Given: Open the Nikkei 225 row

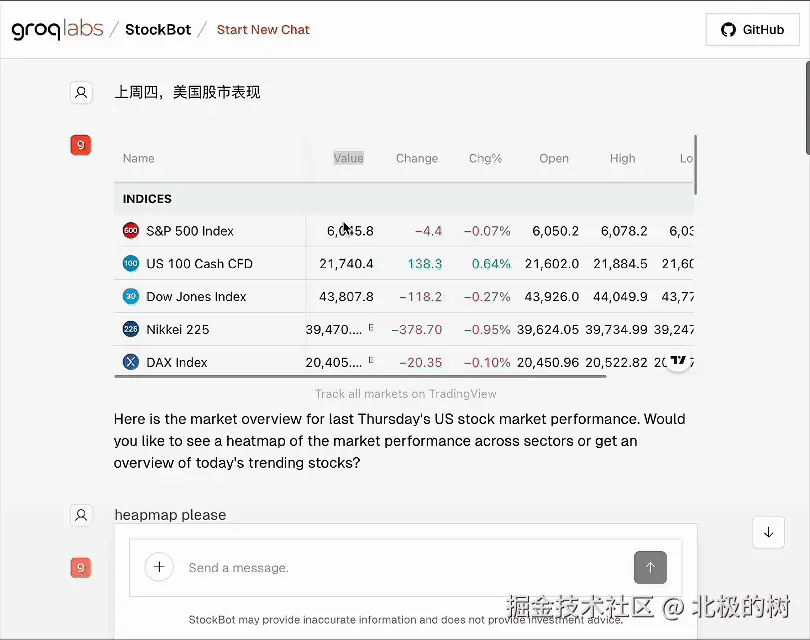Looking at the screenshot, I should pyautogui.click(x=403, y=329).
